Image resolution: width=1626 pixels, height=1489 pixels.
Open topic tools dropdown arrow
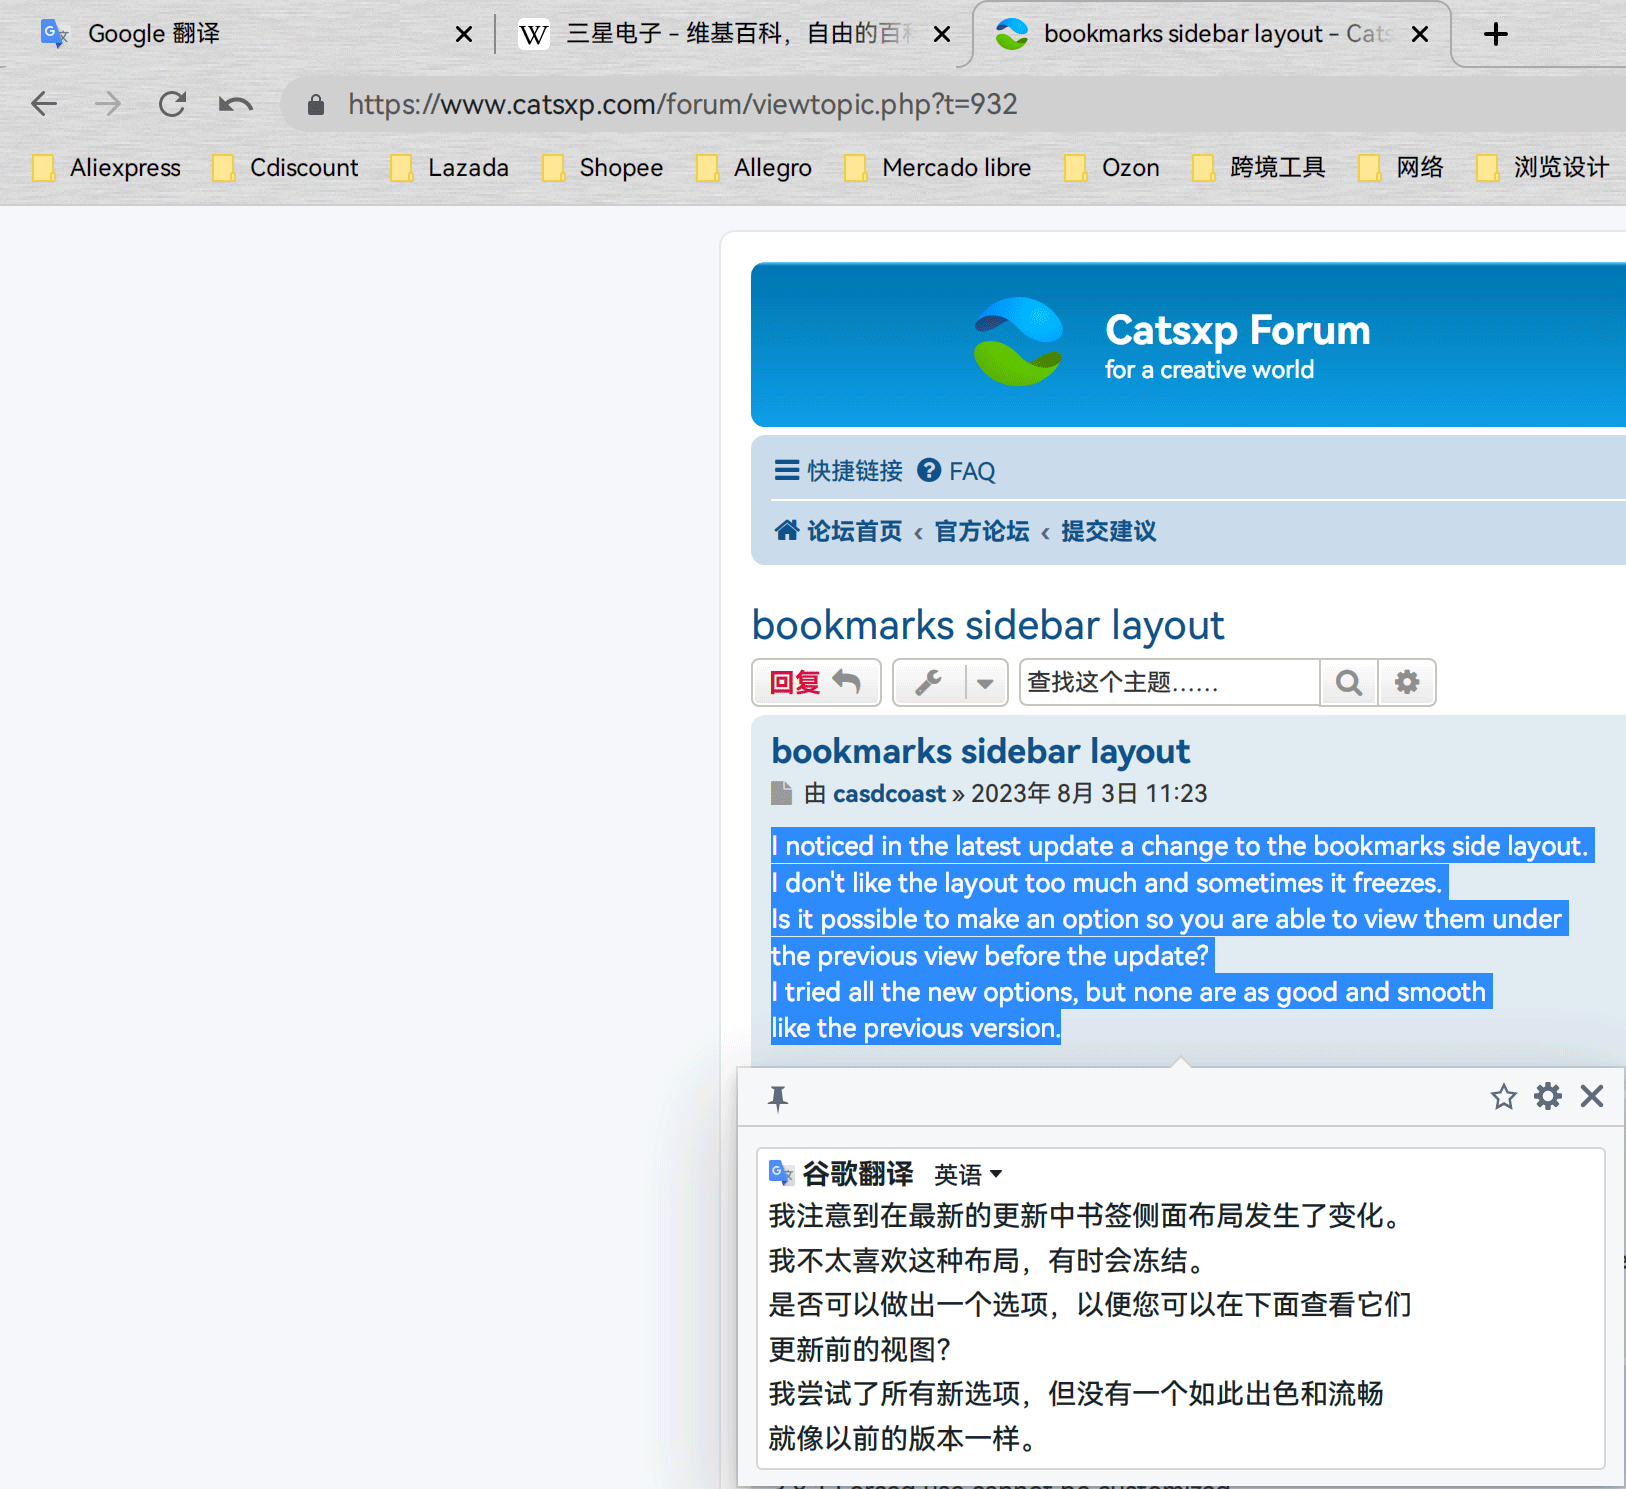click(985, 683)
